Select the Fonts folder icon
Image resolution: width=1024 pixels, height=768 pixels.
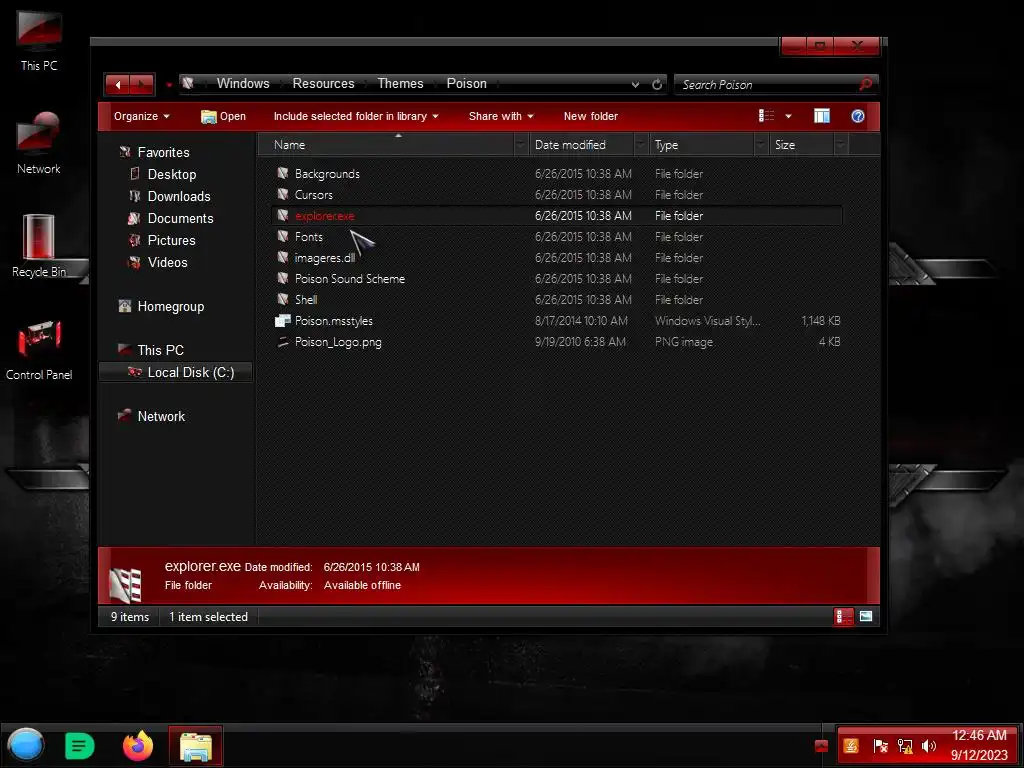[x=283, y=236]
